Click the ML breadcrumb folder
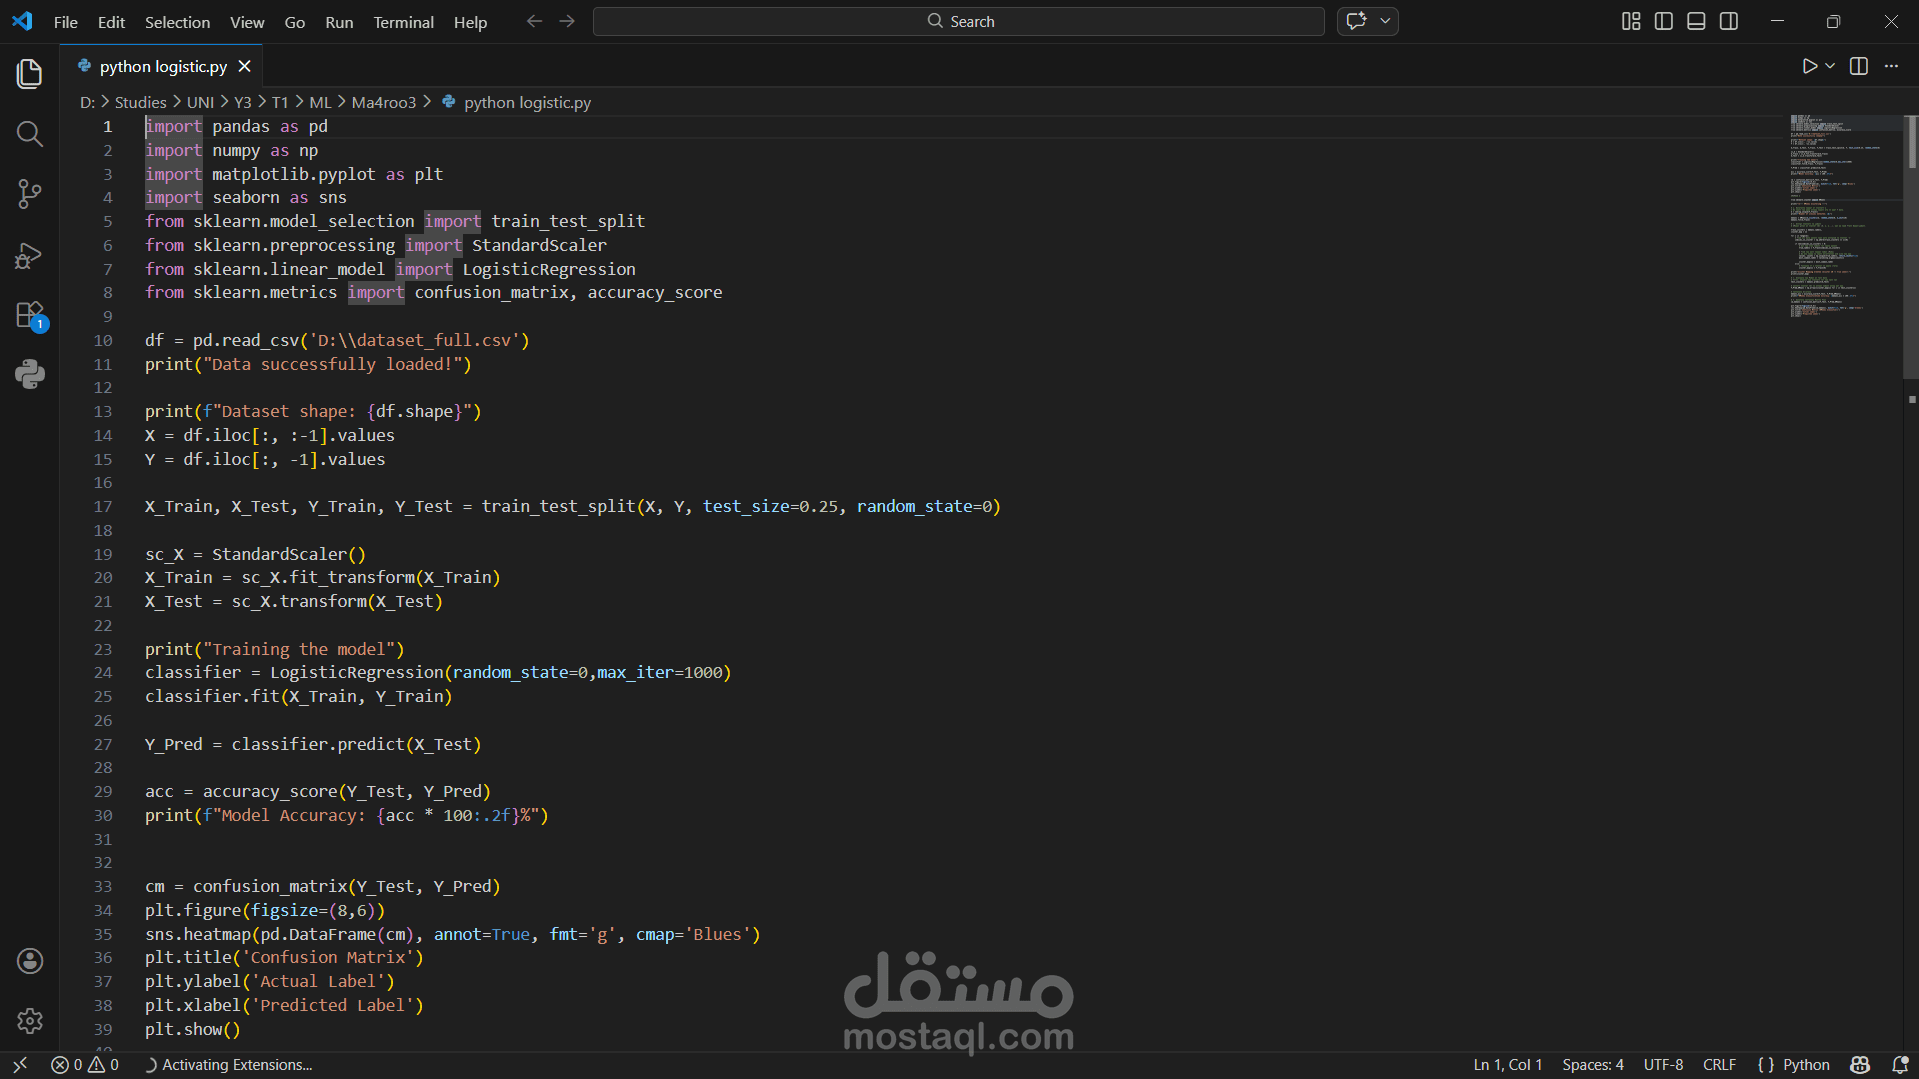 tap(320, 102)
